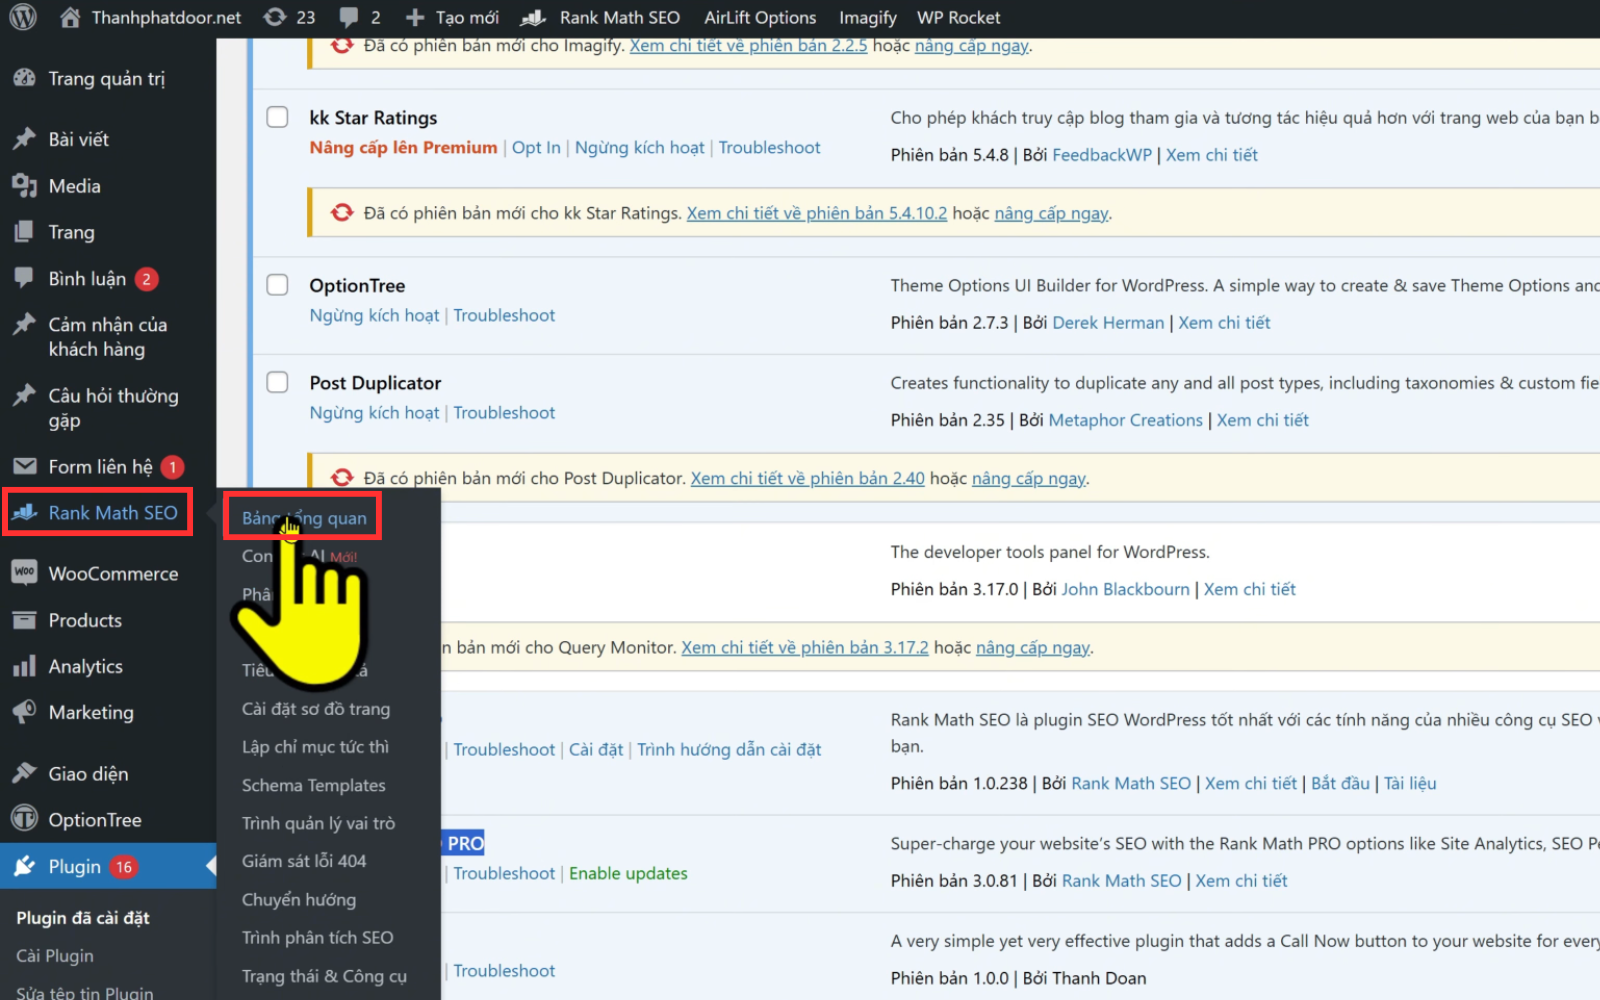Click the kk Star Ratings update icon
Viewport: 1600px width, 1000px height.
pos(342,213)
